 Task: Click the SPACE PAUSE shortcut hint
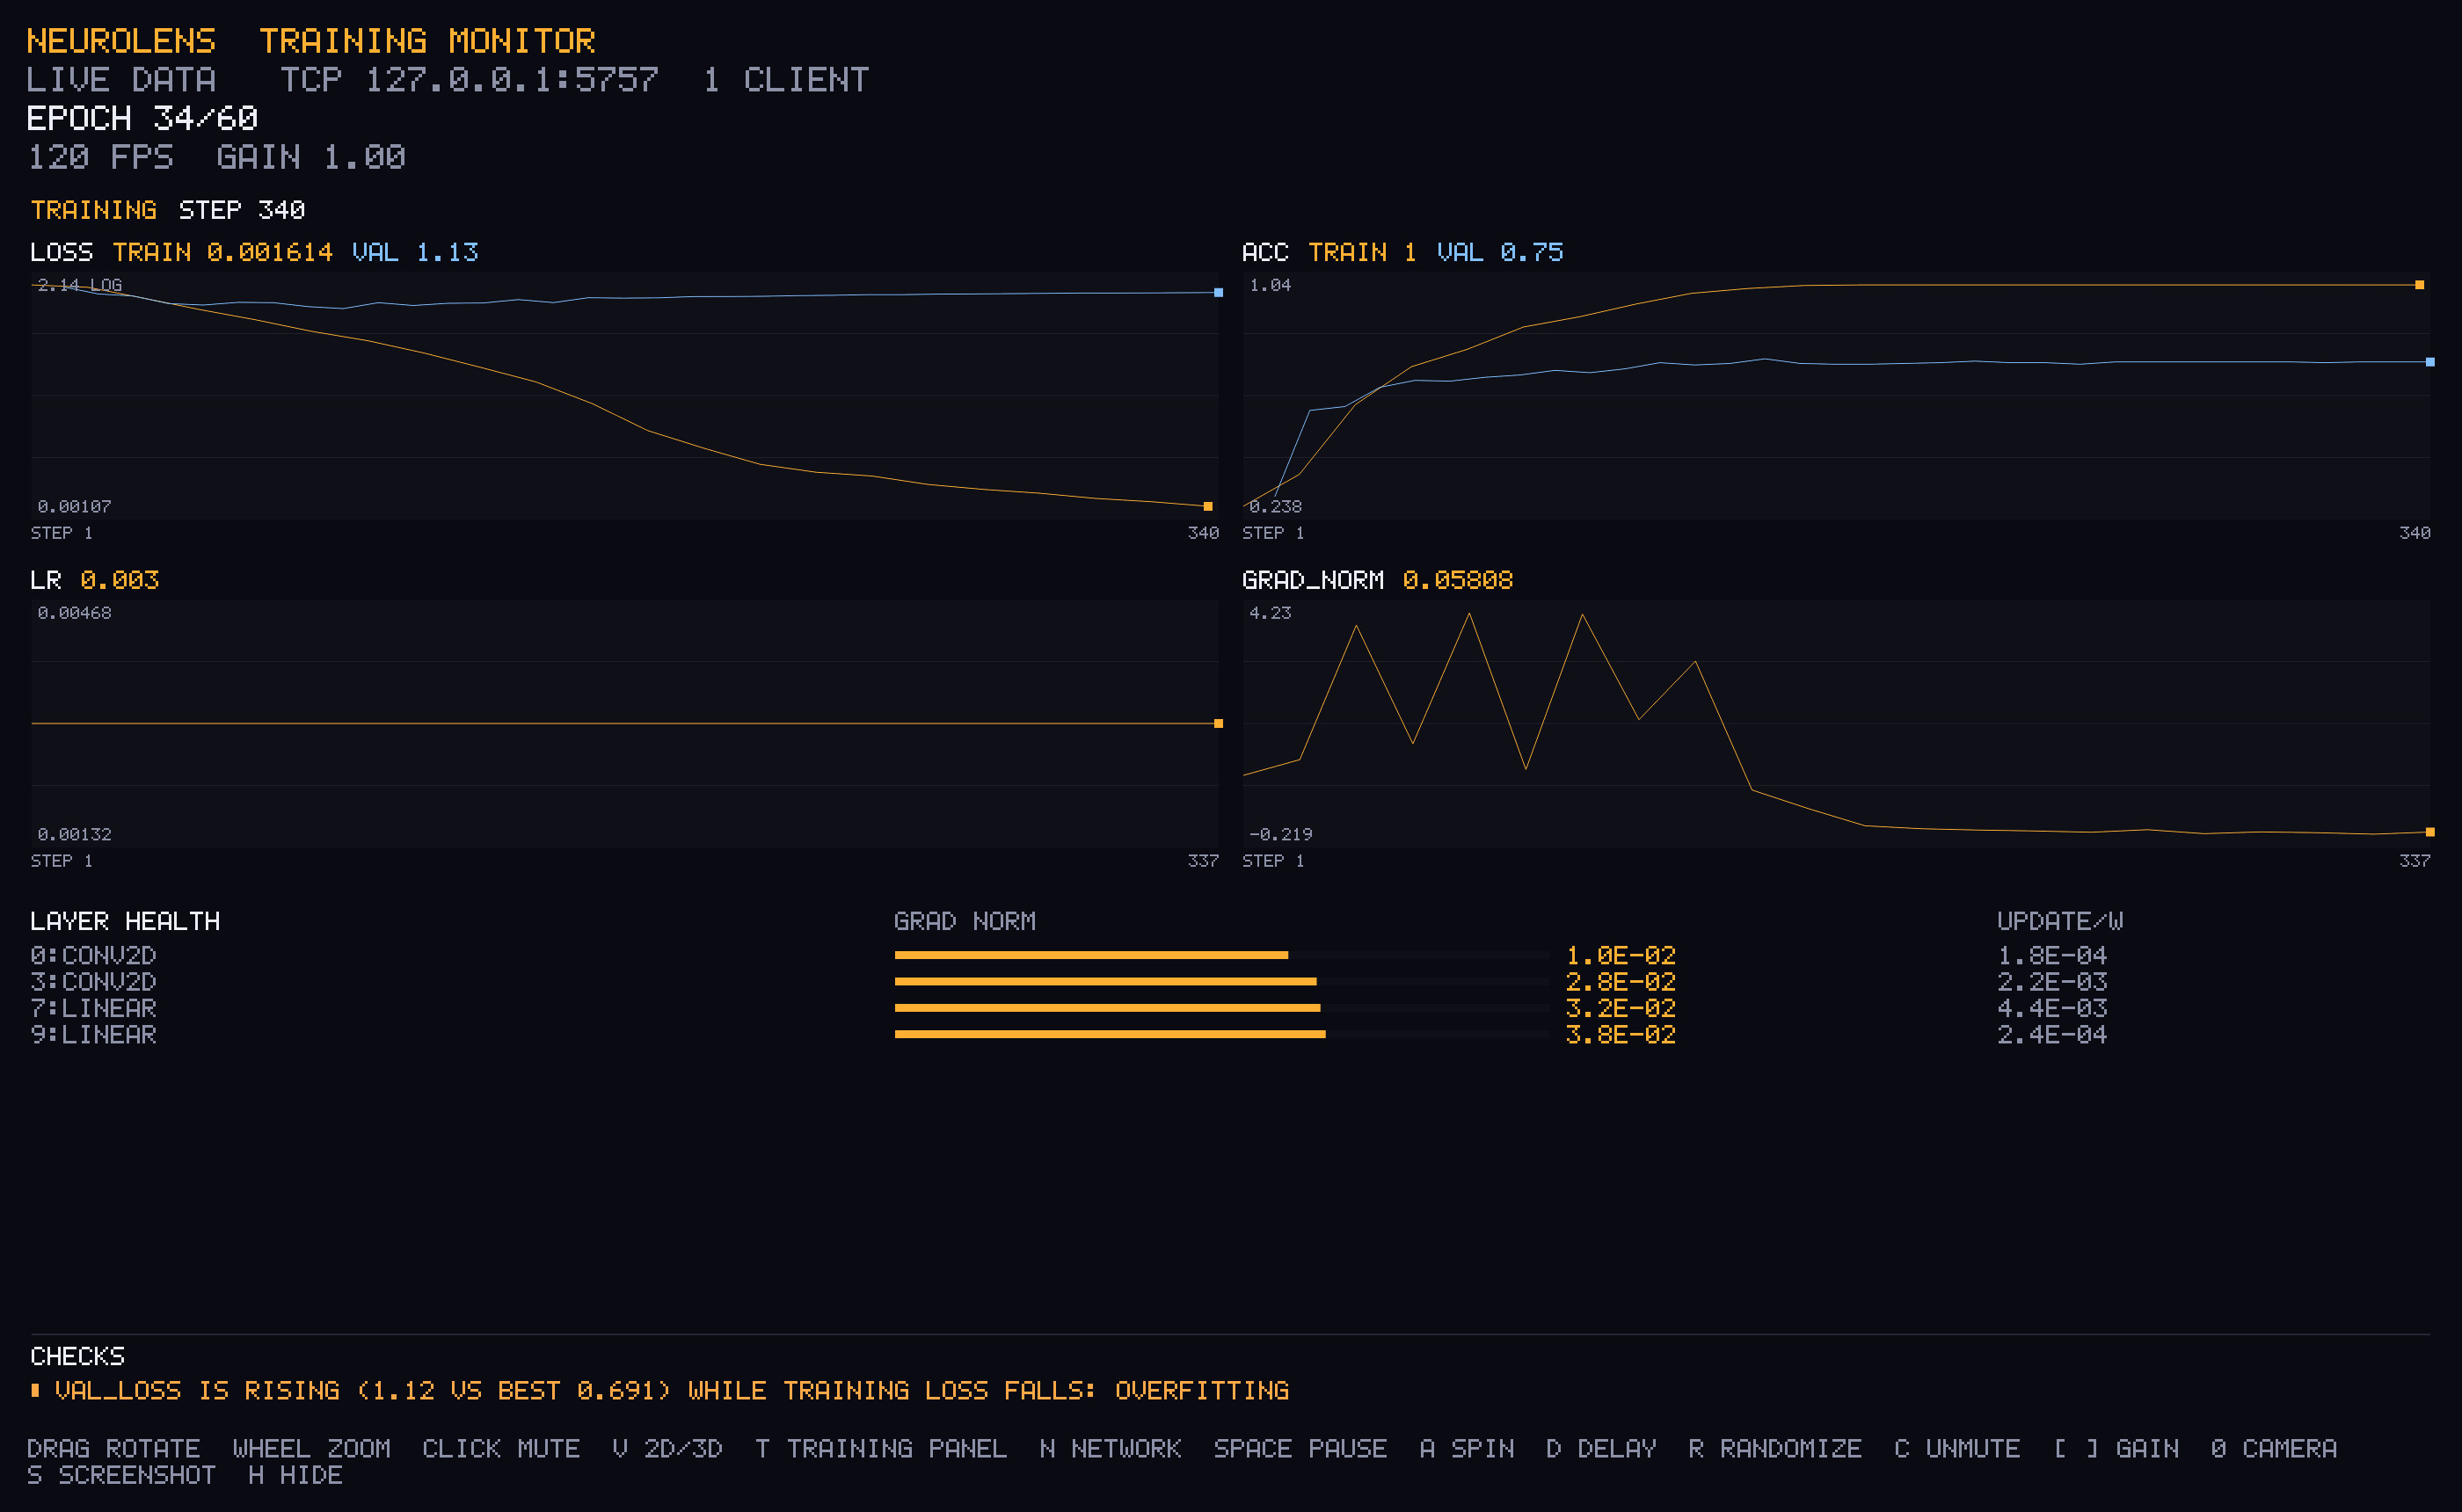point(1300,1448)
